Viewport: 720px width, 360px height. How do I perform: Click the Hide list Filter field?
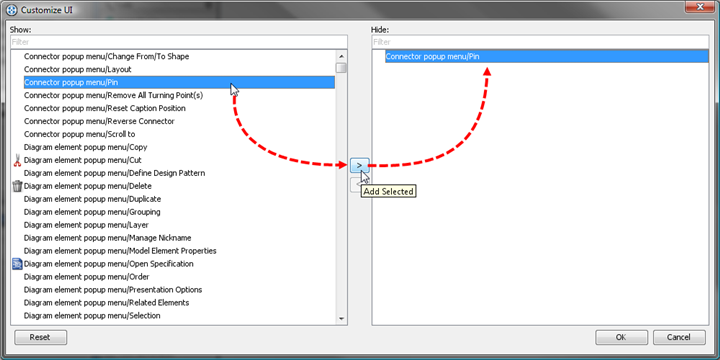pyautogui.click(x=540, y=42)
